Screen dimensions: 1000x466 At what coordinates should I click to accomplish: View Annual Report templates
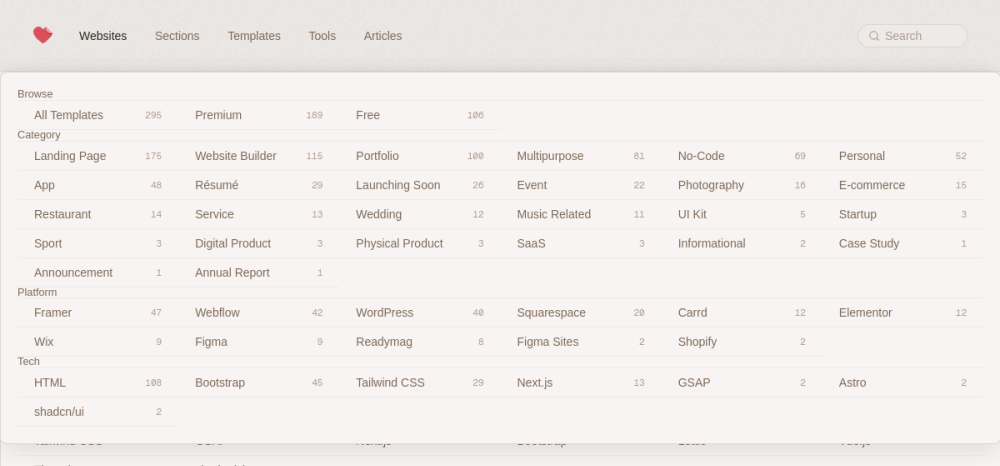(259, 273)
